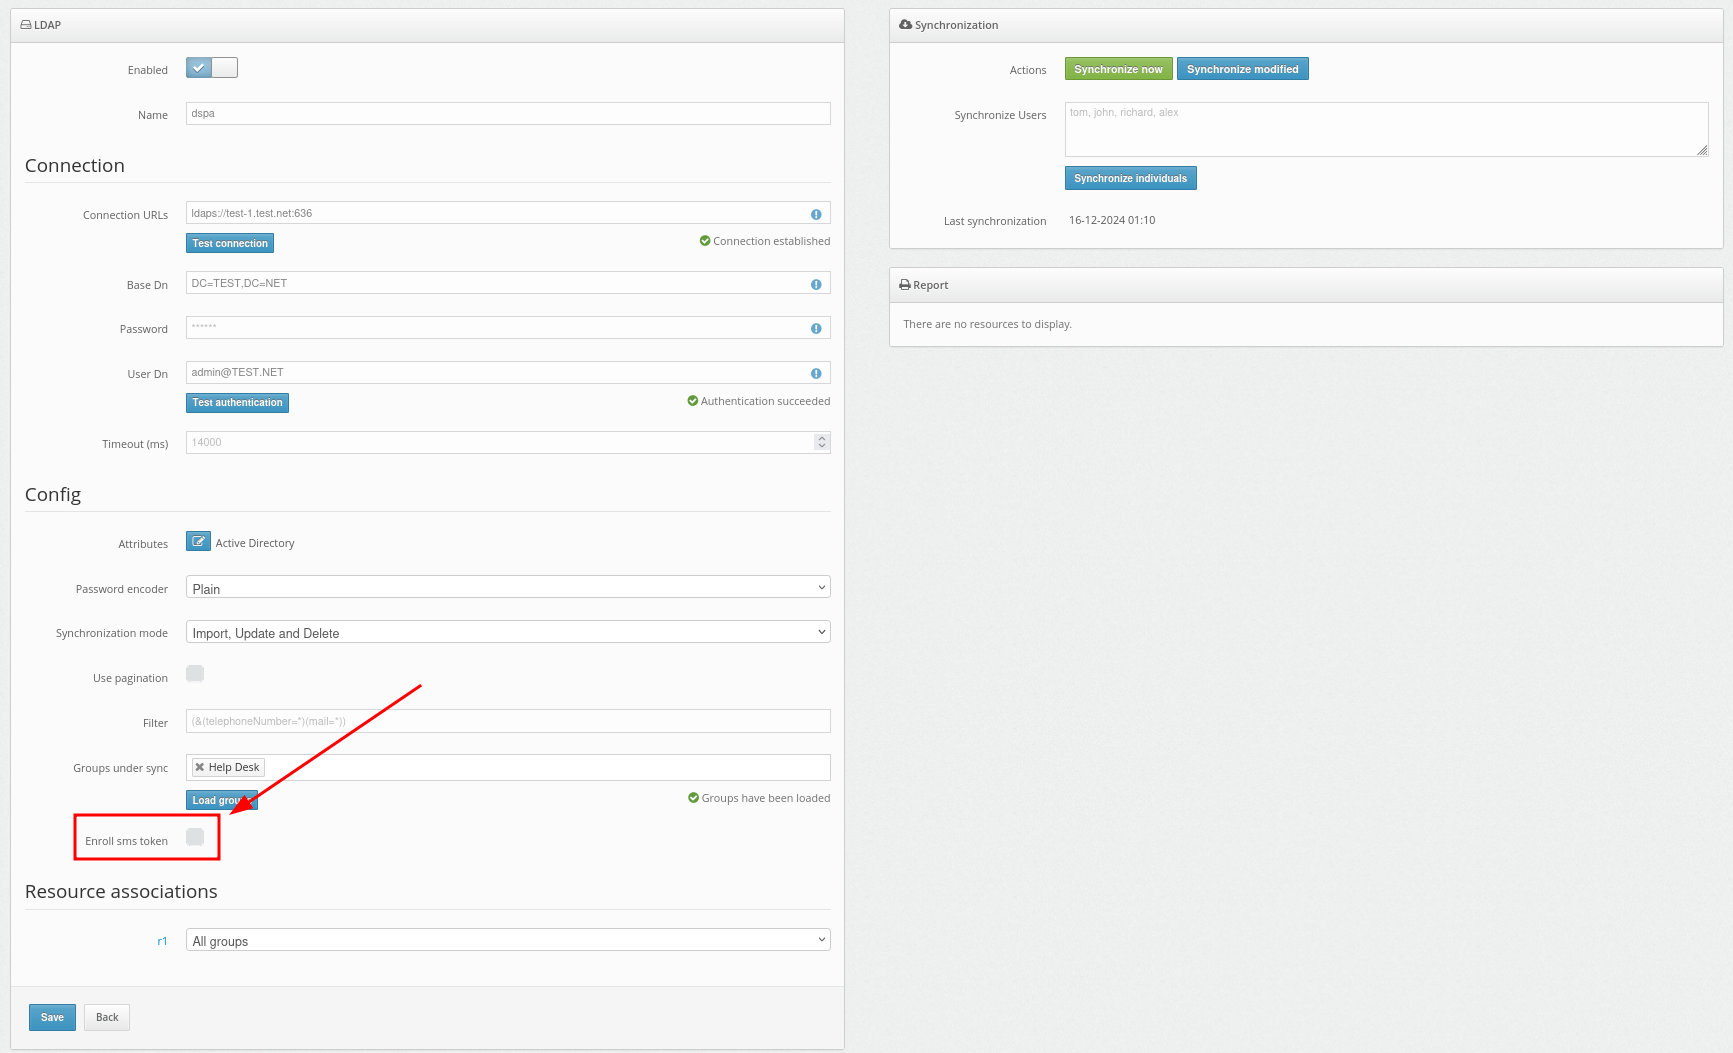Focus the Base Dn input field

point(508,283)
